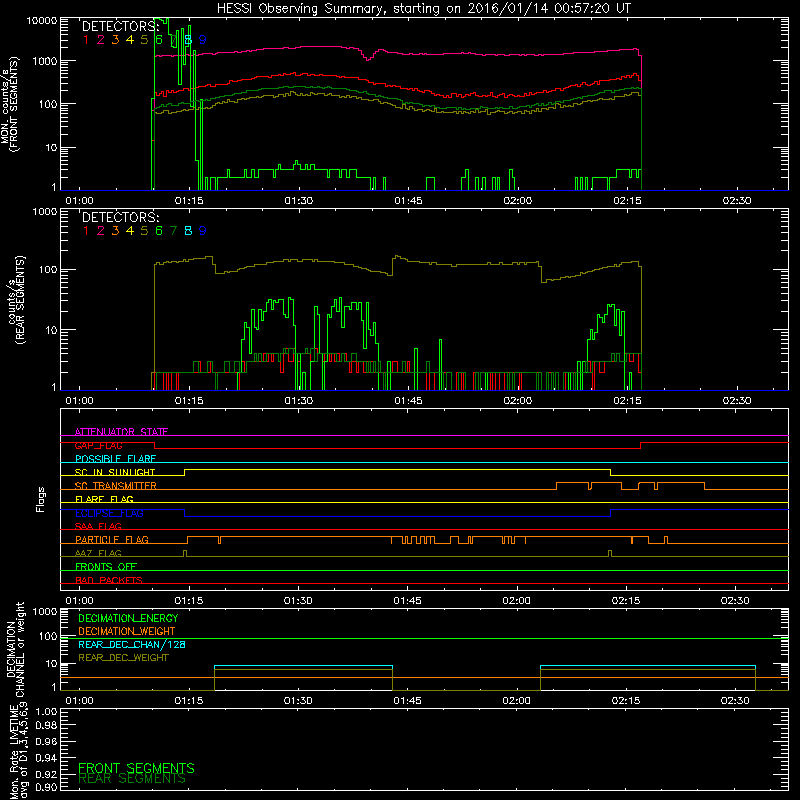Click the ATTENUATOR_STATE flag label
Viewport: 800px width, 800px height.
121,432
